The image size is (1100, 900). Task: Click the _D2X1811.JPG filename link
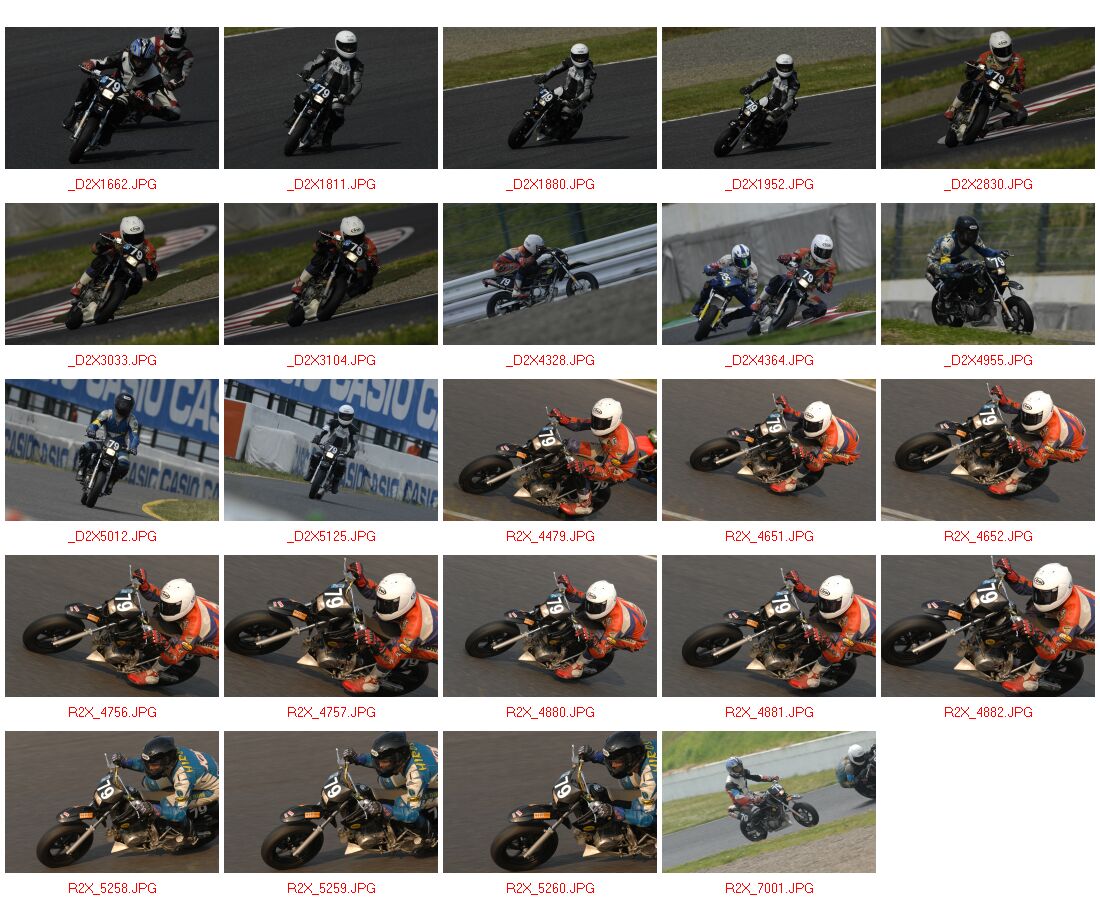pyautogui.click(x=331, y=184)
